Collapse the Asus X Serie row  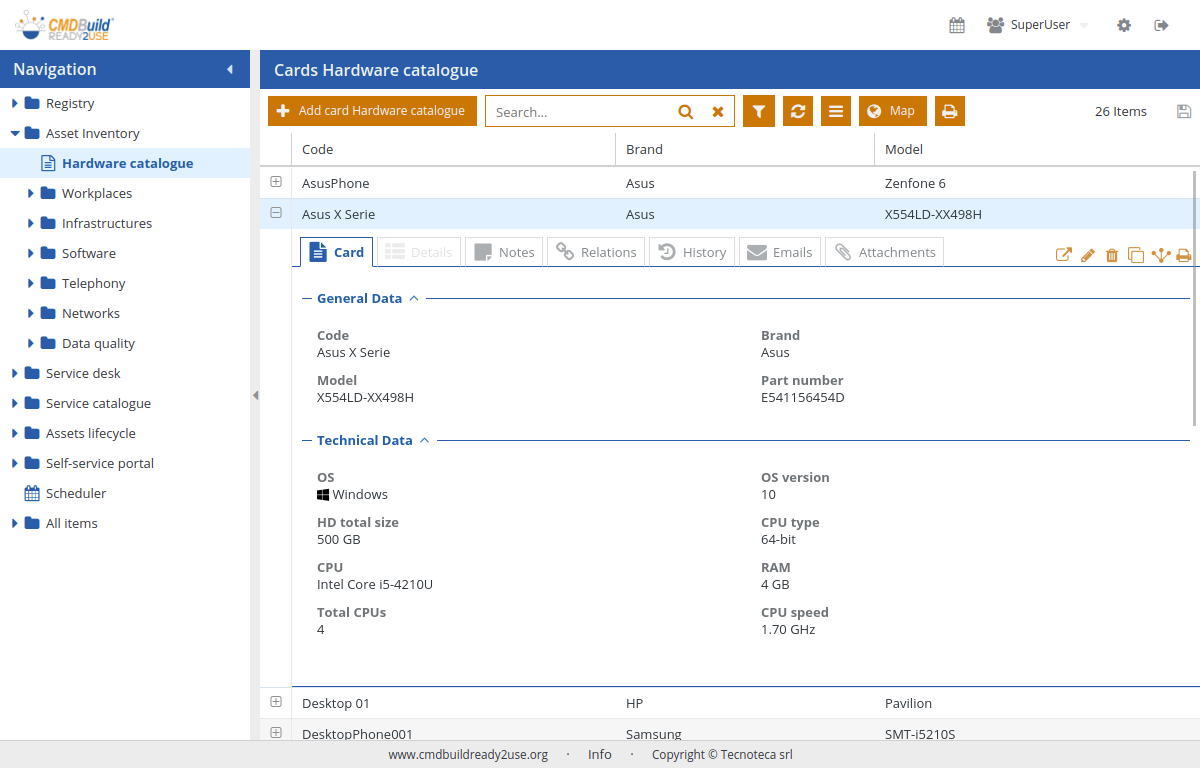tap(276, 213)
